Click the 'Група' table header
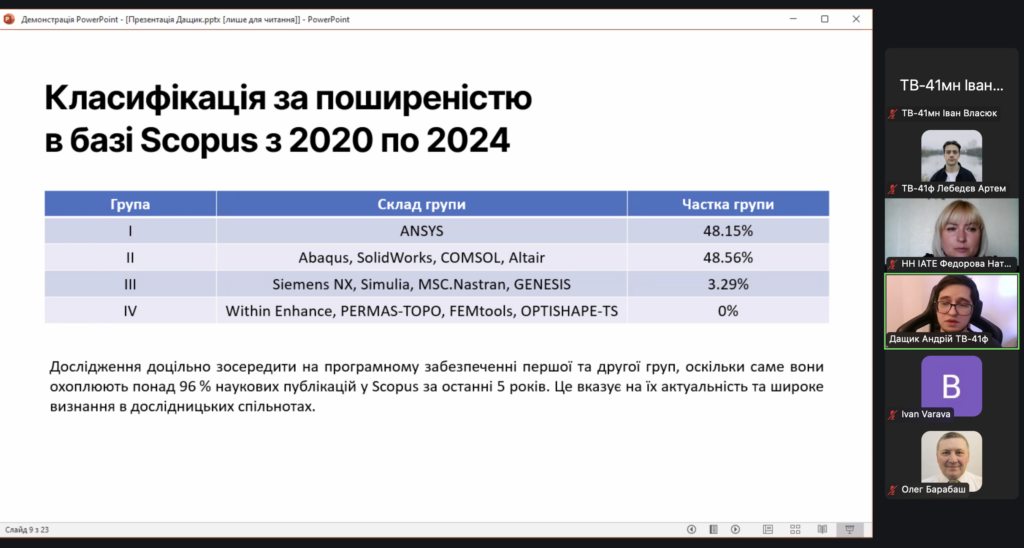1024x548 pixels. (130, 204)
